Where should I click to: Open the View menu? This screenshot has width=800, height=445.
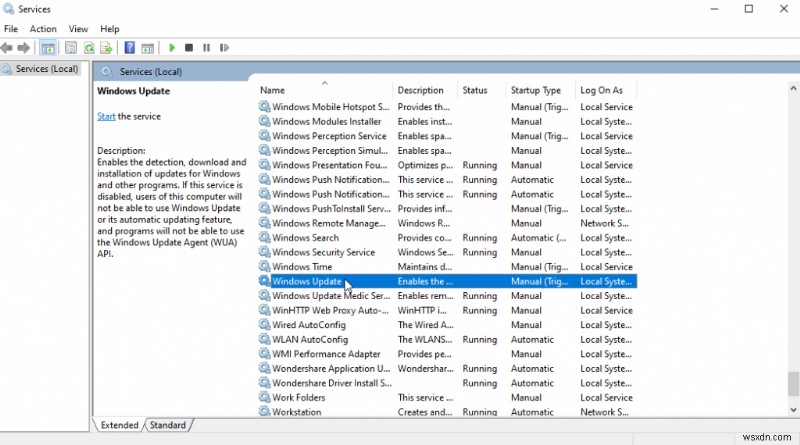tap(79, 29)
